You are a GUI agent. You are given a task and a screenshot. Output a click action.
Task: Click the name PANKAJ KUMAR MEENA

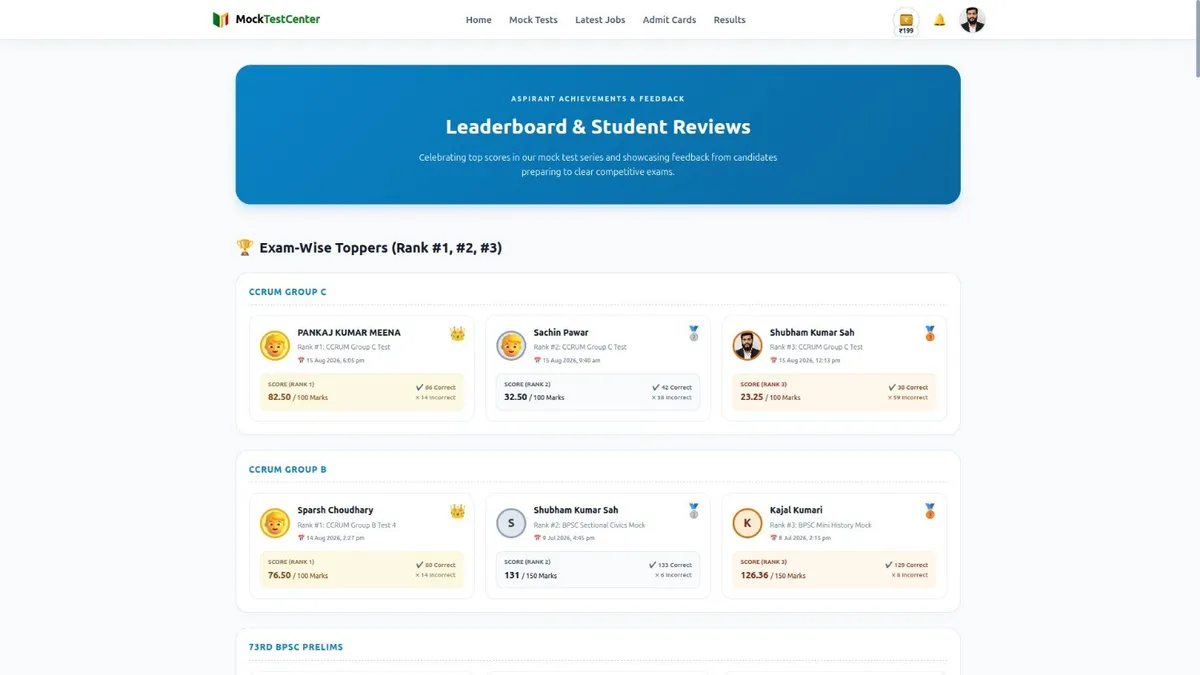click(x=349, y=333)
